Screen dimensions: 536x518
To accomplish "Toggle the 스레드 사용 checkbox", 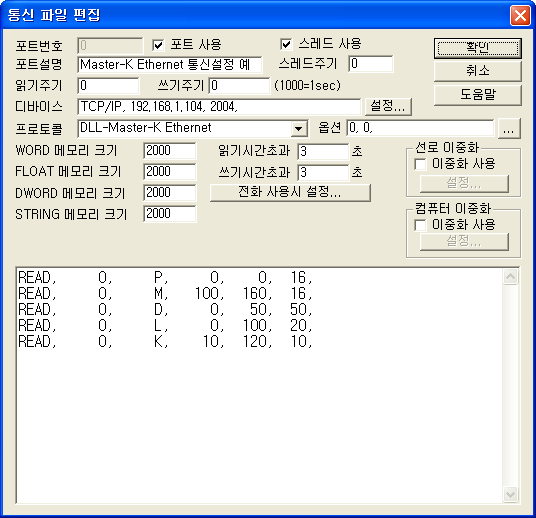I will coord(286,44).
